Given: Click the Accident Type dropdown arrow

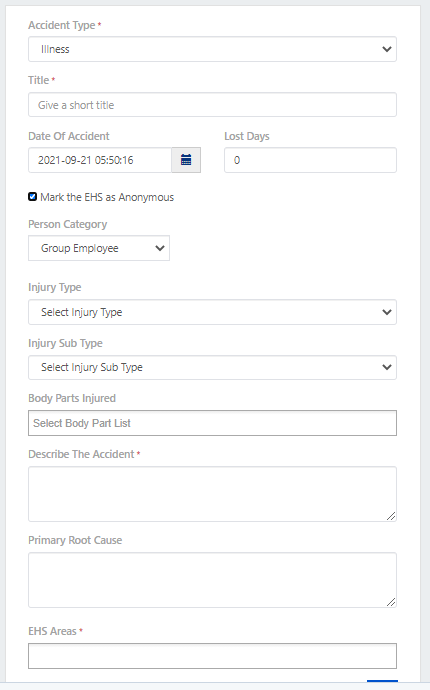Looking at the screenshot, I should pos(387,49).
